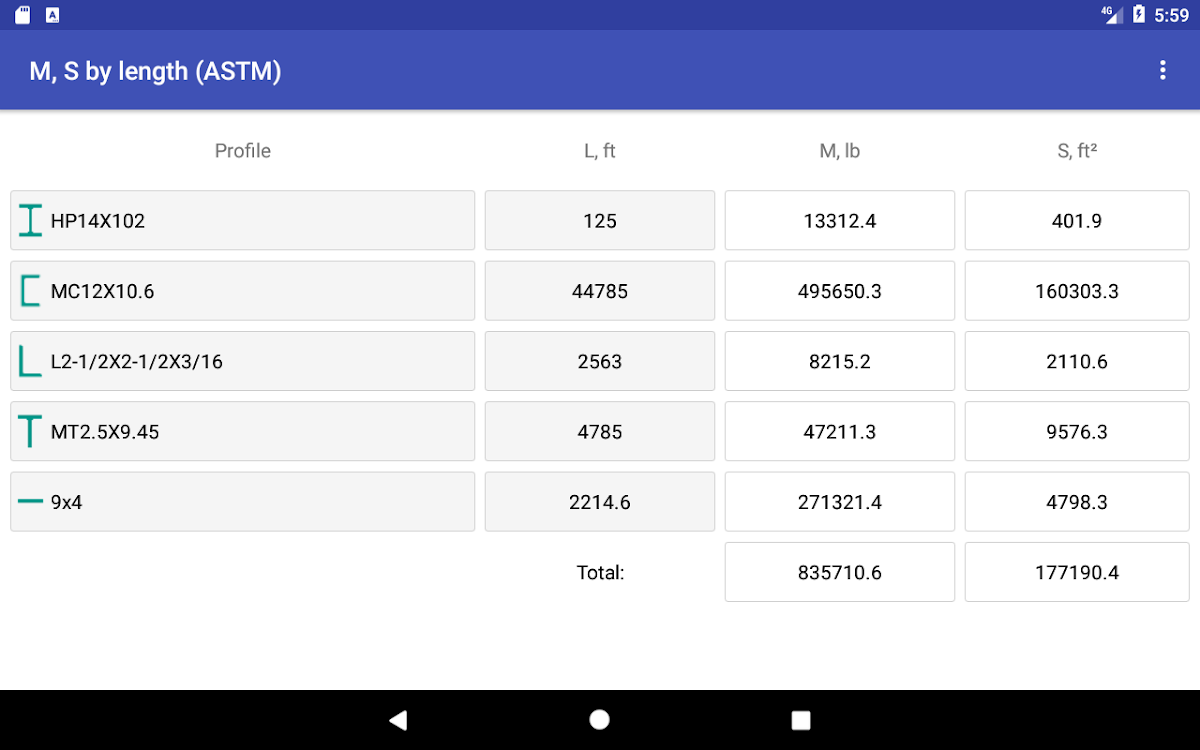Screen dimensions: 1200x750
Task: Click the I-beam icon for HP14X102
Action: (x=31, y=221)
